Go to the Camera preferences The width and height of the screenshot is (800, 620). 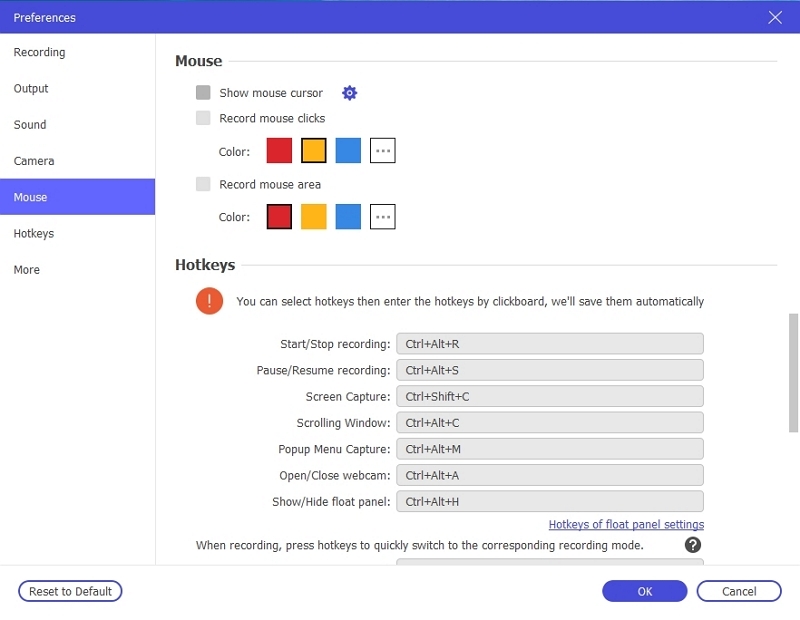[x=34, y=161]
